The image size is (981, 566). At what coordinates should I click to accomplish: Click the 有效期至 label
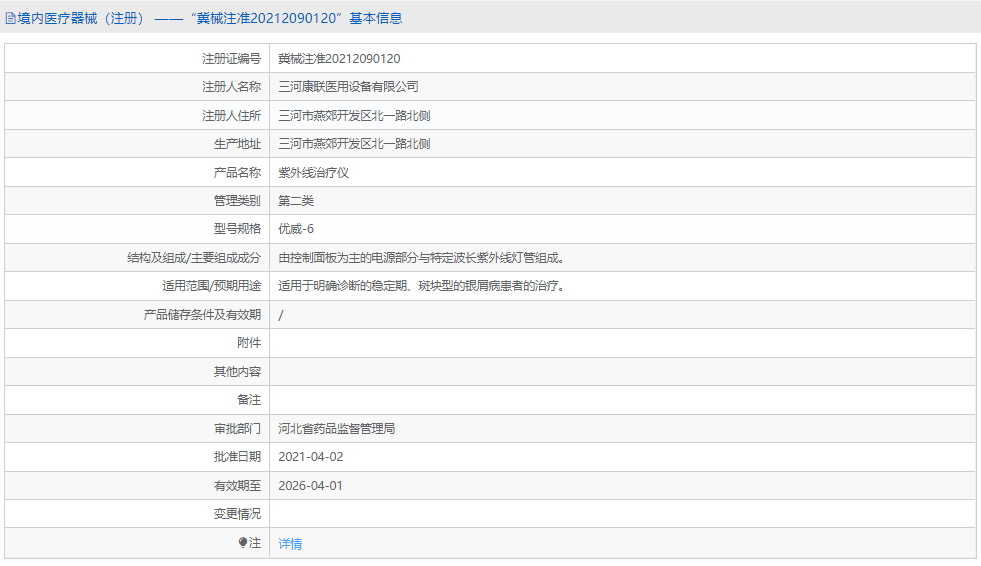coord(237,486)
